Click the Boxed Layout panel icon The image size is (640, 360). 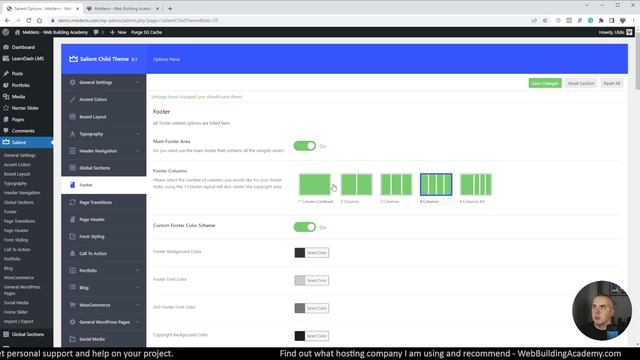tap(72, 117)
